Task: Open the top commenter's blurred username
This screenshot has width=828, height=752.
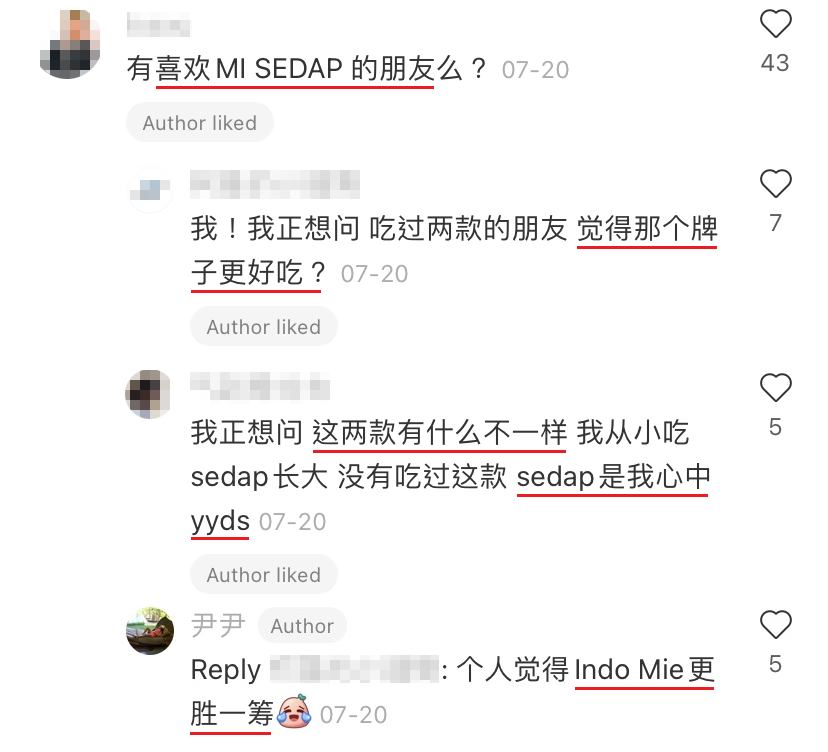Action: click(x=158, y=24)
